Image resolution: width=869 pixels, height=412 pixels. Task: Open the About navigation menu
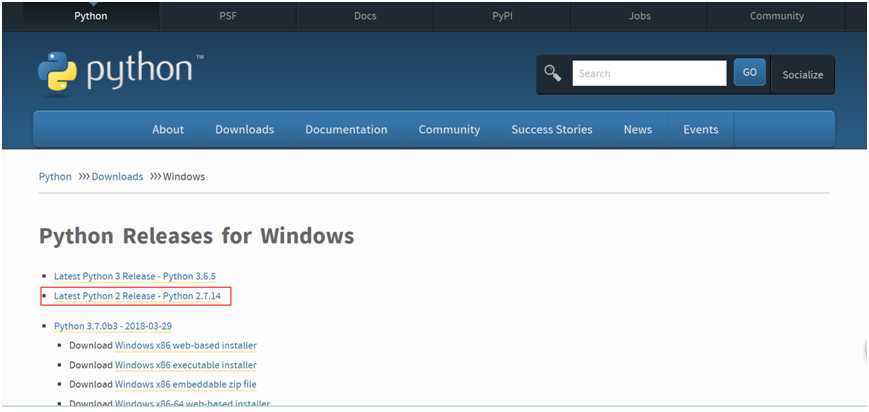click(x=168, y=129)
